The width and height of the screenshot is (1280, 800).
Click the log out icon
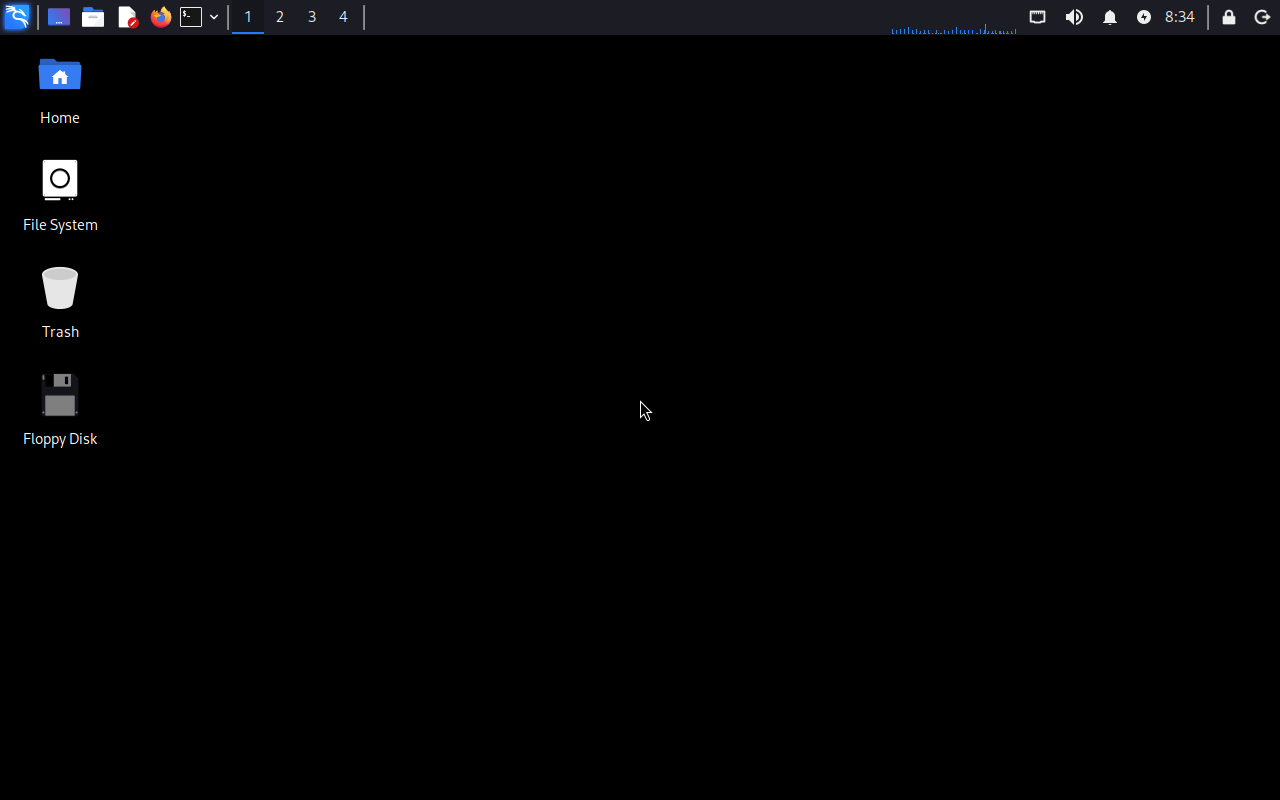1262,17
